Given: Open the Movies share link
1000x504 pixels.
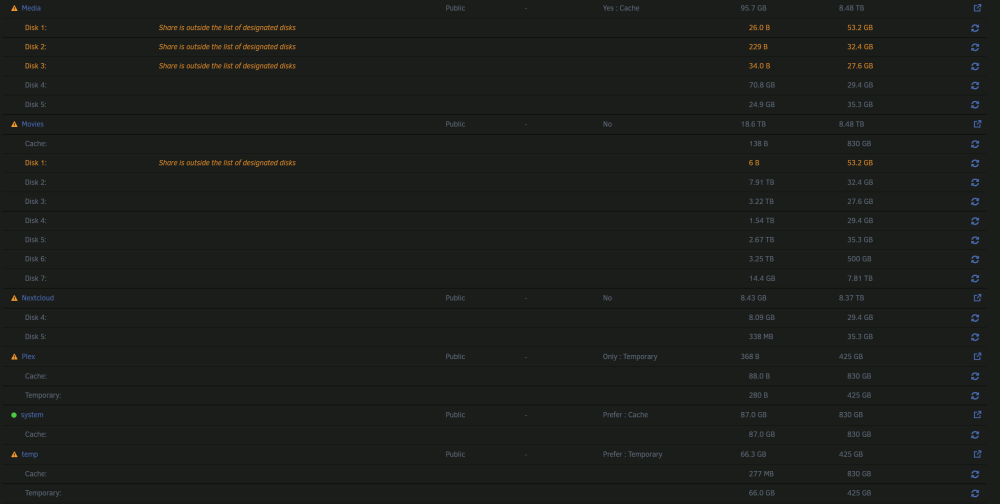Looking at the screenshot, I should (x=33, y=124).
